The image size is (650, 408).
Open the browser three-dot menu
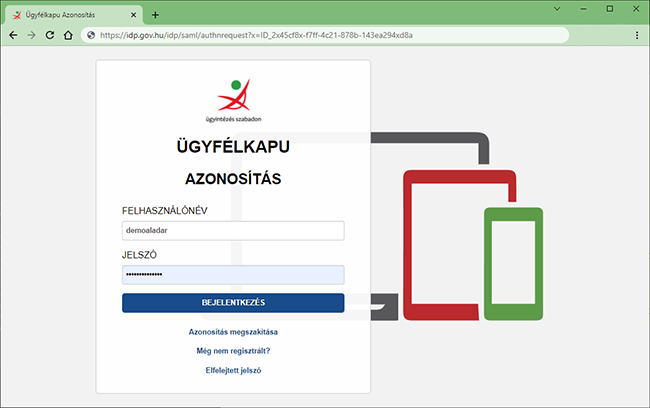point(637,35)
